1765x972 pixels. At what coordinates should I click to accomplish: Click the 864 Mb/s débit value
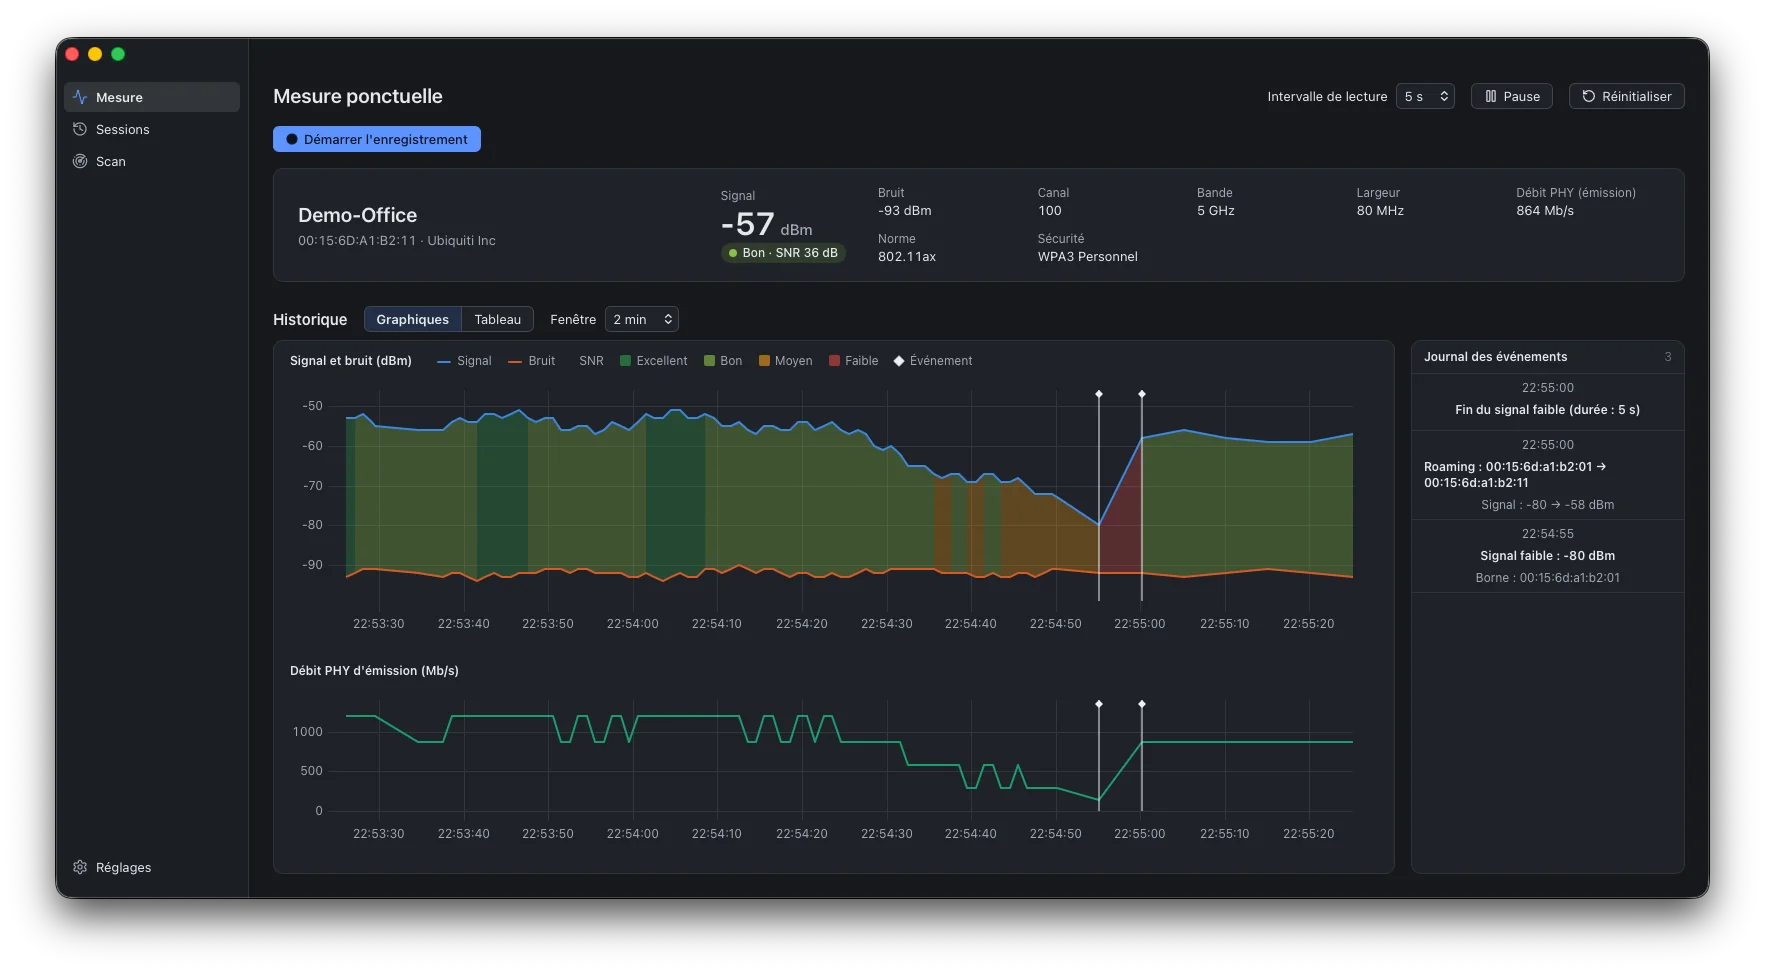click(x=1545, y=211)
